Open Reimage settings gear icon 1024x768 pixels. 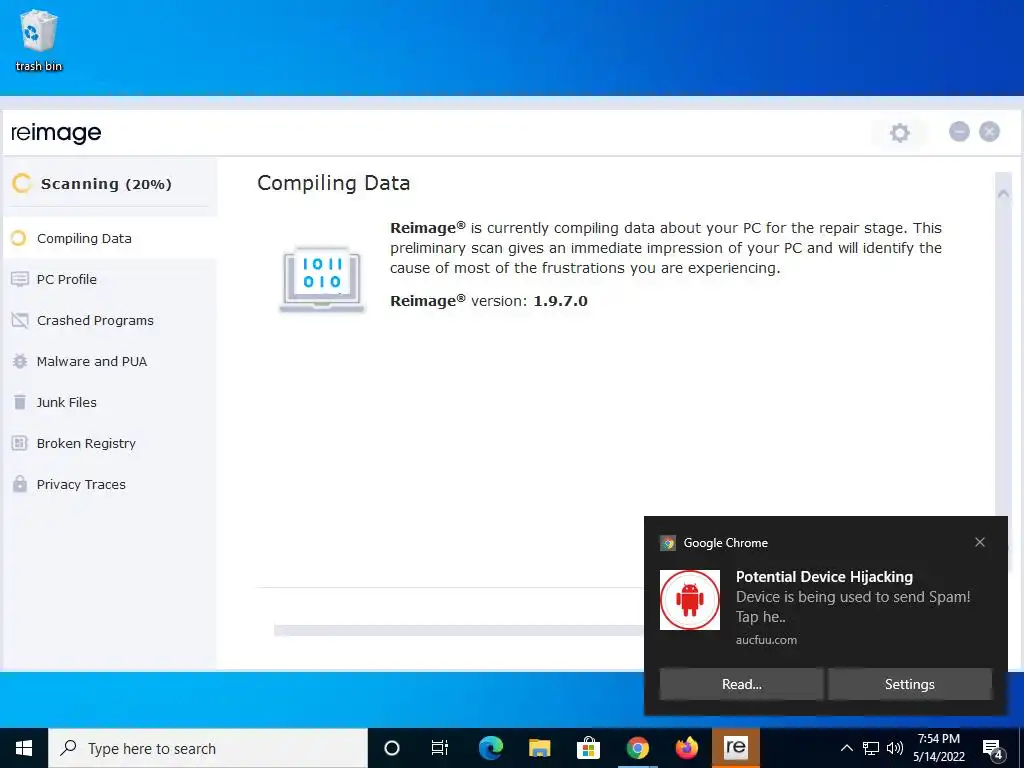899,133
